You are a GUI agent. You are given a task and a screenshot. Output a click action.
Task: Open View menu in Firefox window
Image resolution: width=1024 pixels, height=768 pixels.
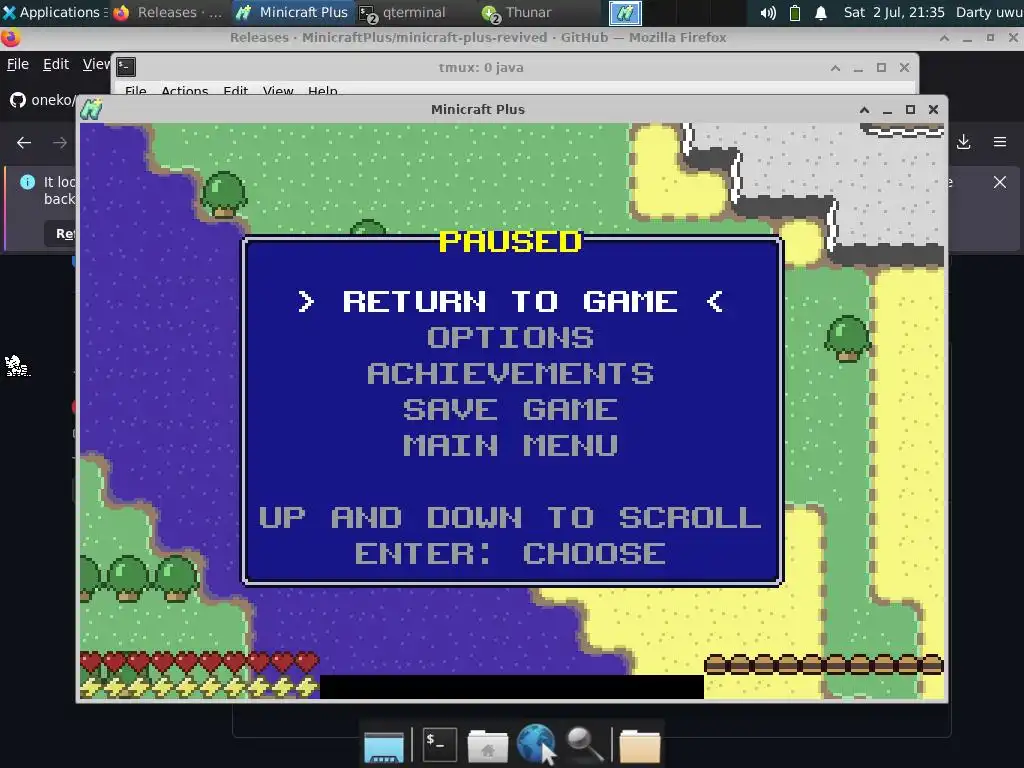coord(96,64)
